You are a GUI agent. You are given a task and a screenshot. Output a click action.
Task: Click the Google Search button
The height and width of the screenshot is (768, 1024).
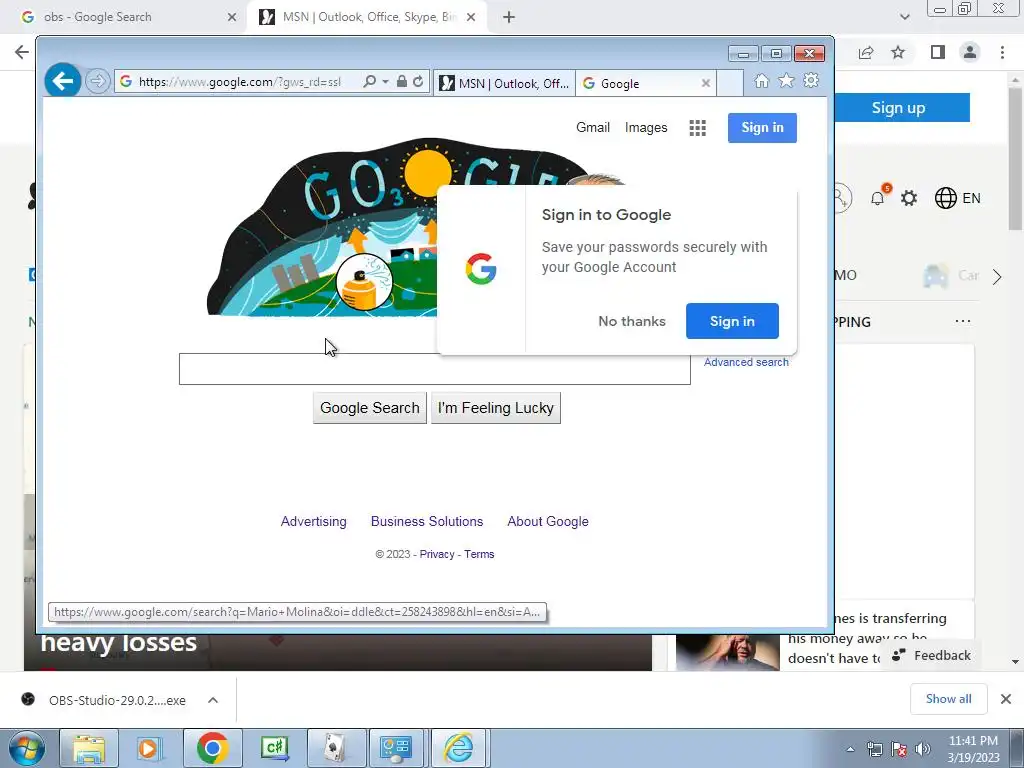tap(370, 408)
